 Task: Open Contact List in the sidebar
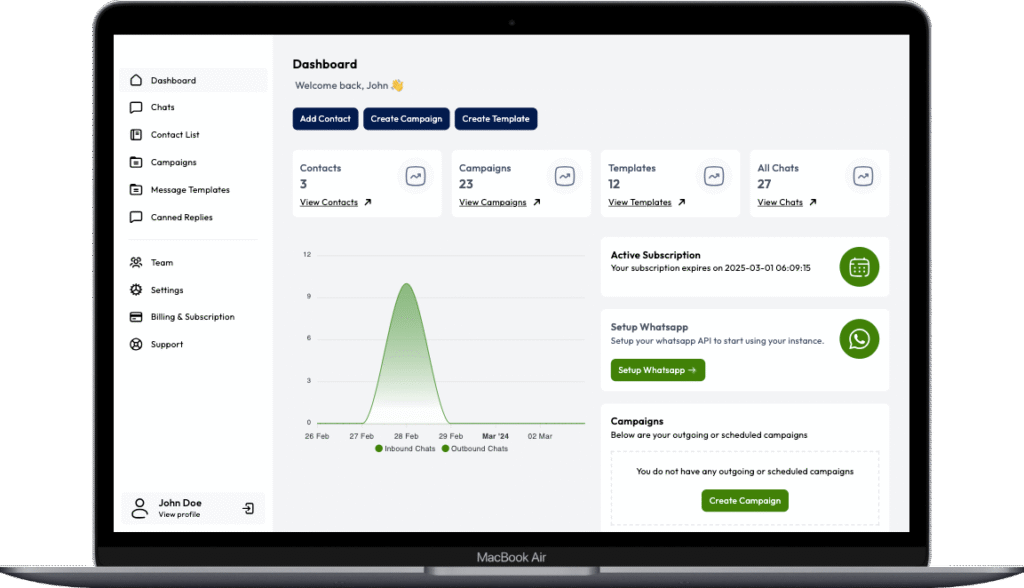pos(175,135)
